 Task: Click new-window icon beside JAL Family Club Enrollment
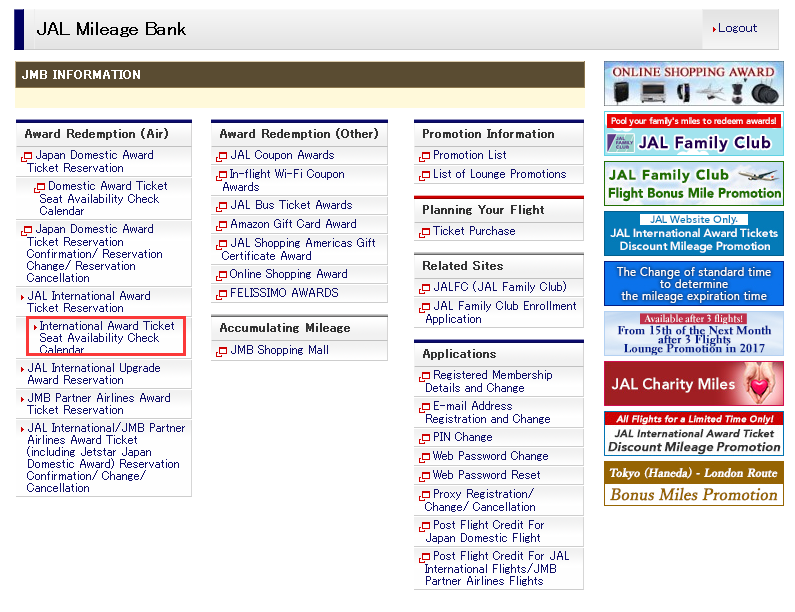pyautogui.click(x=424, y=308)
